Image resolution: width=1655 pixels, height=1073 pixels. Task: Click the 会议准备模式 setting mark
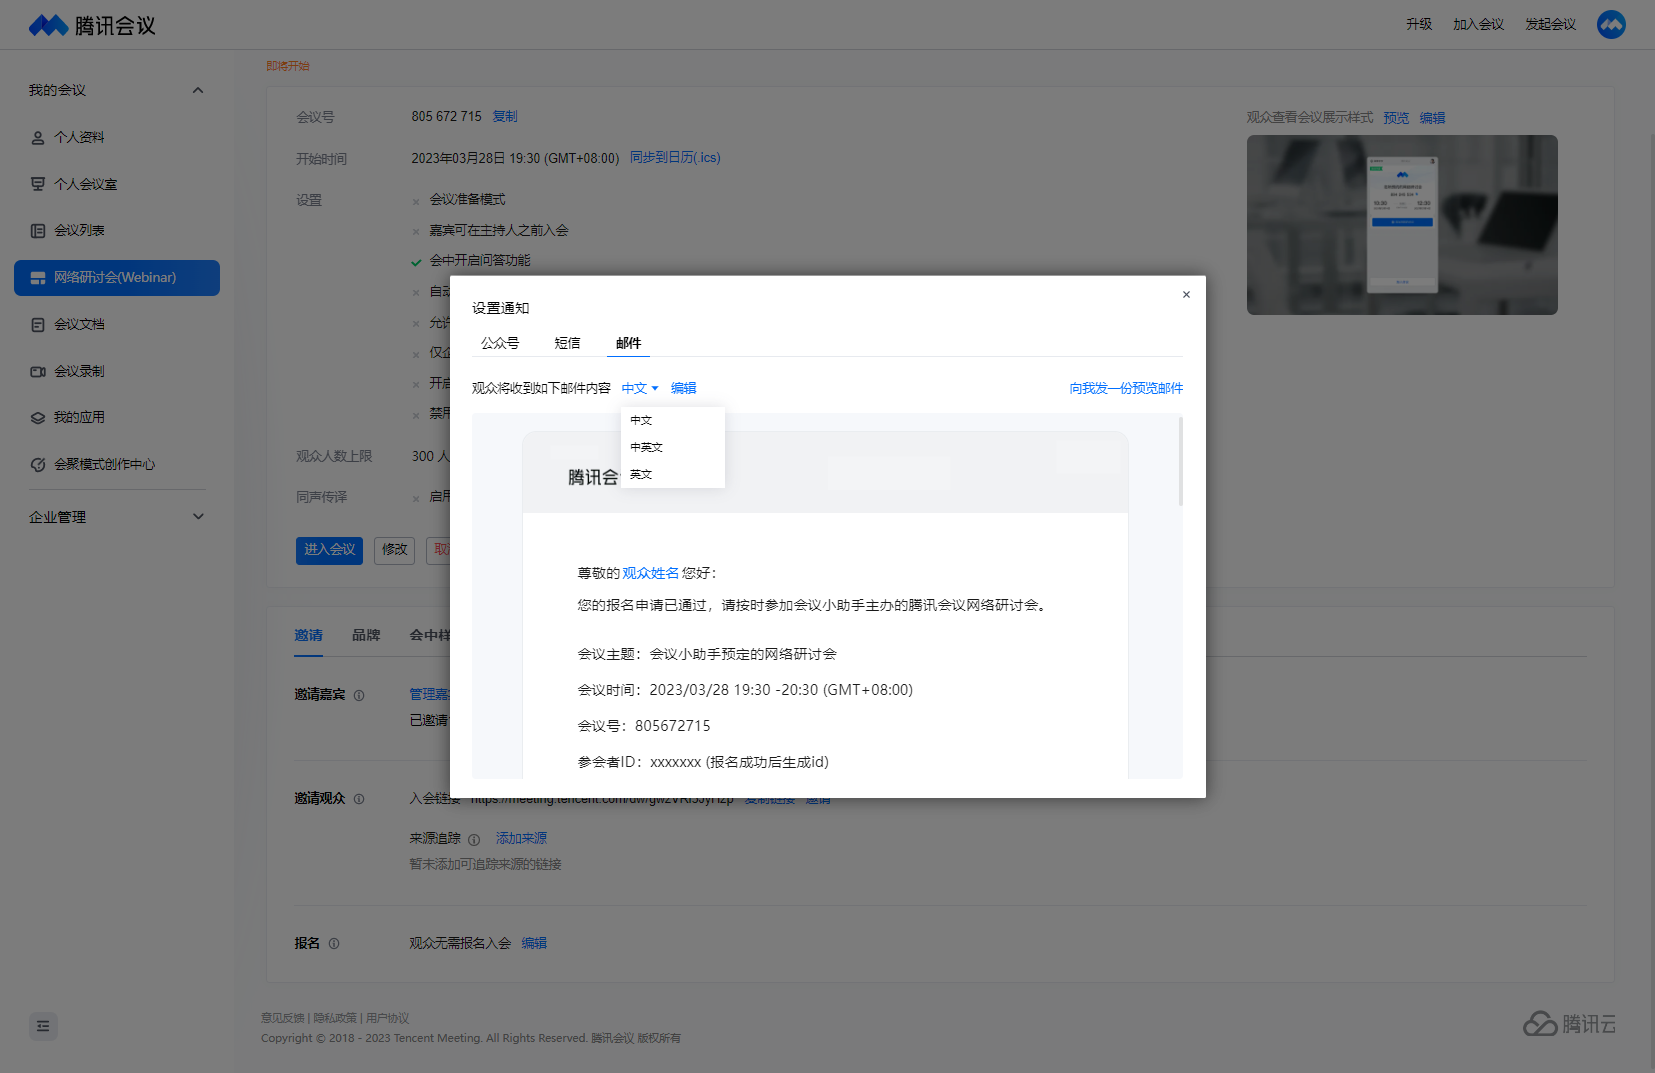click(x=416, y=201)
